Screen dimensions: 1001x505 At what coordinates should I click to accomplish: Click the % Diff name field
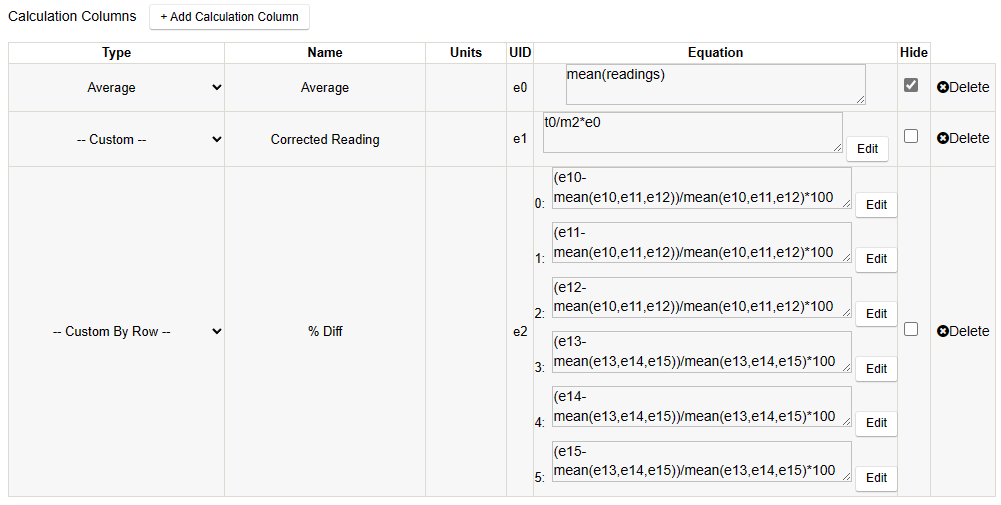point(325,332)
